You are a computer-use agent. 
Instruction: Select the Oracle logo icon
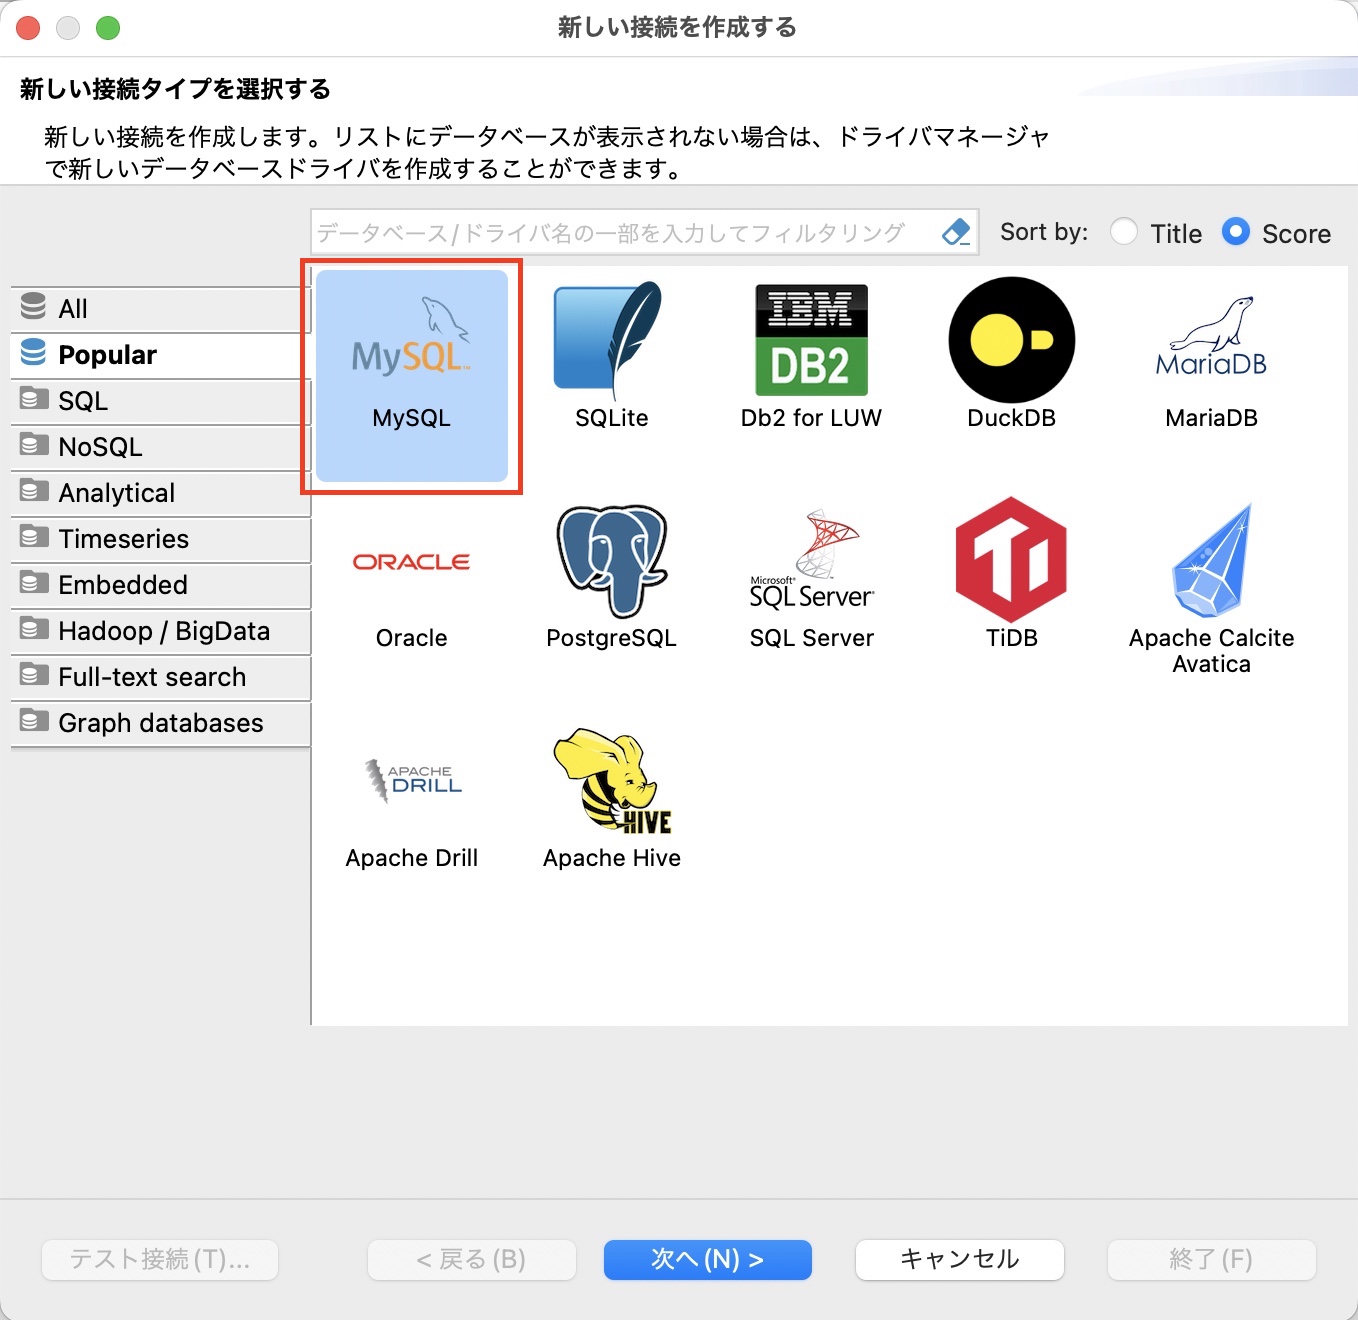tap(411, 562)
